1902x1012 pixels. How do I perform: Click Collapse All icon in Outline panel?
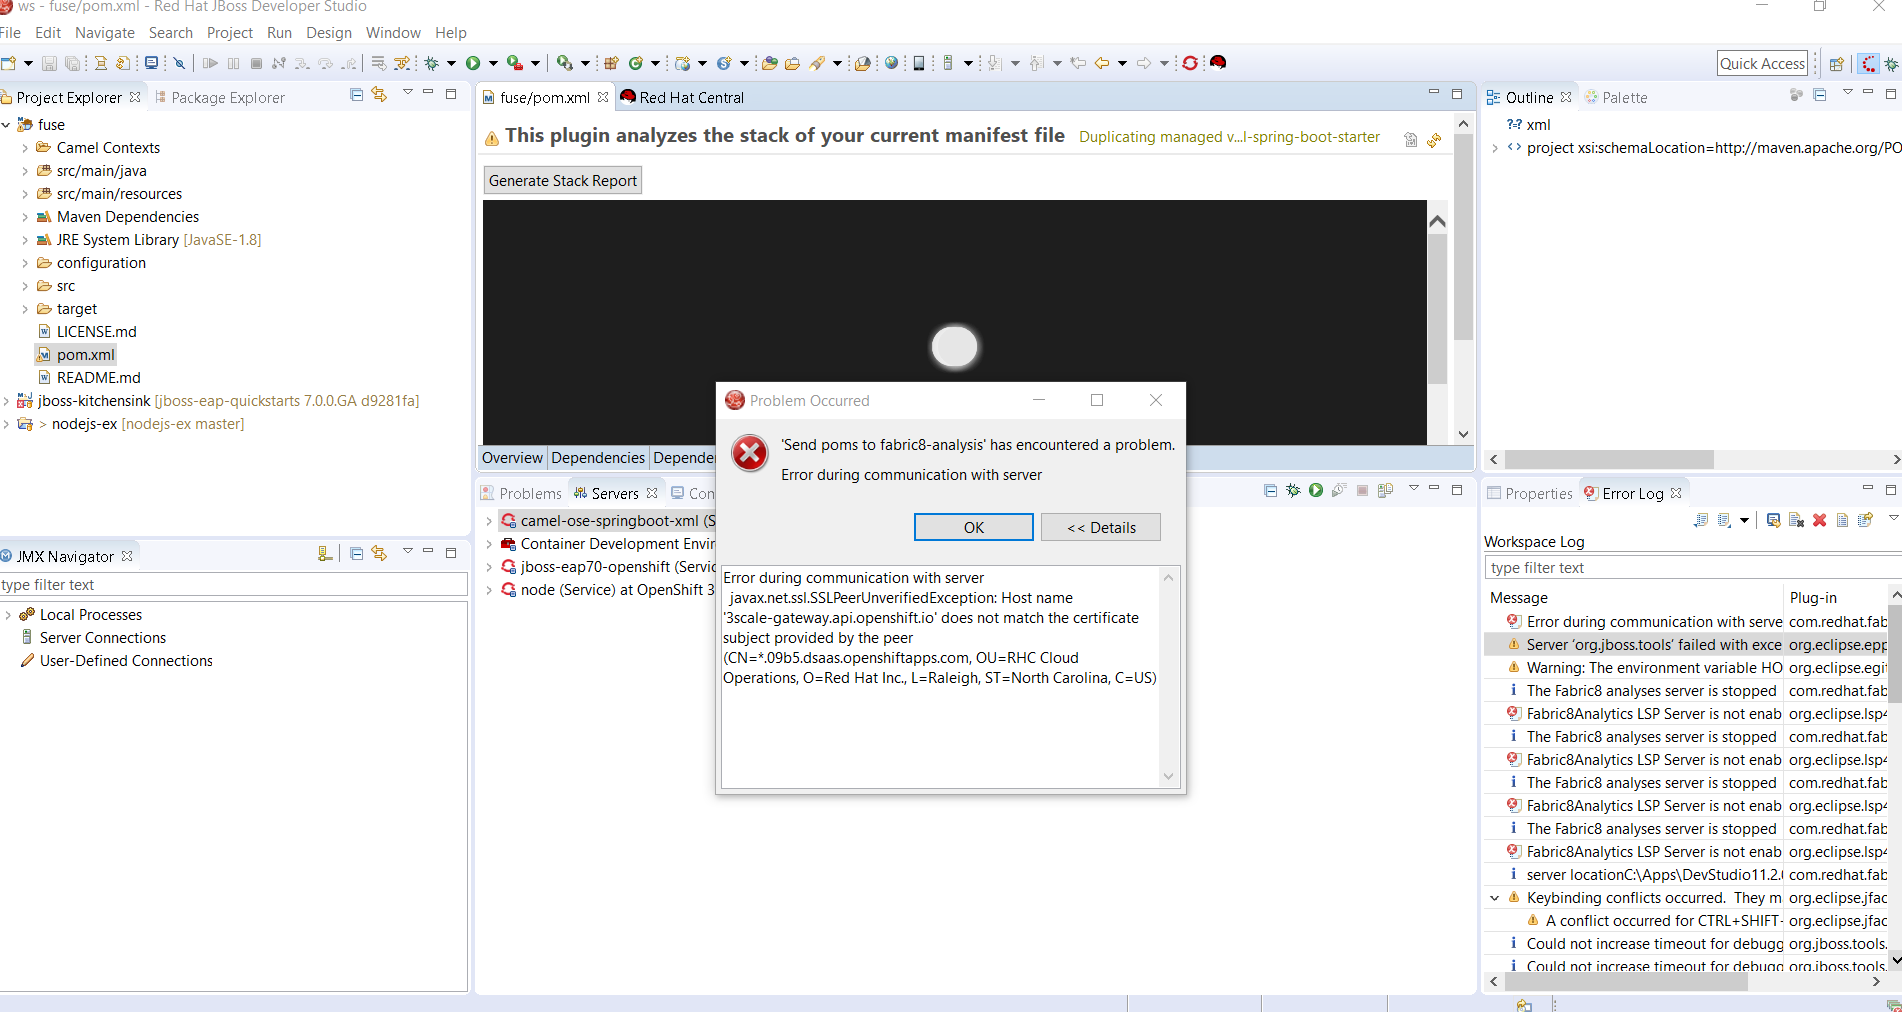[1819, 94]
